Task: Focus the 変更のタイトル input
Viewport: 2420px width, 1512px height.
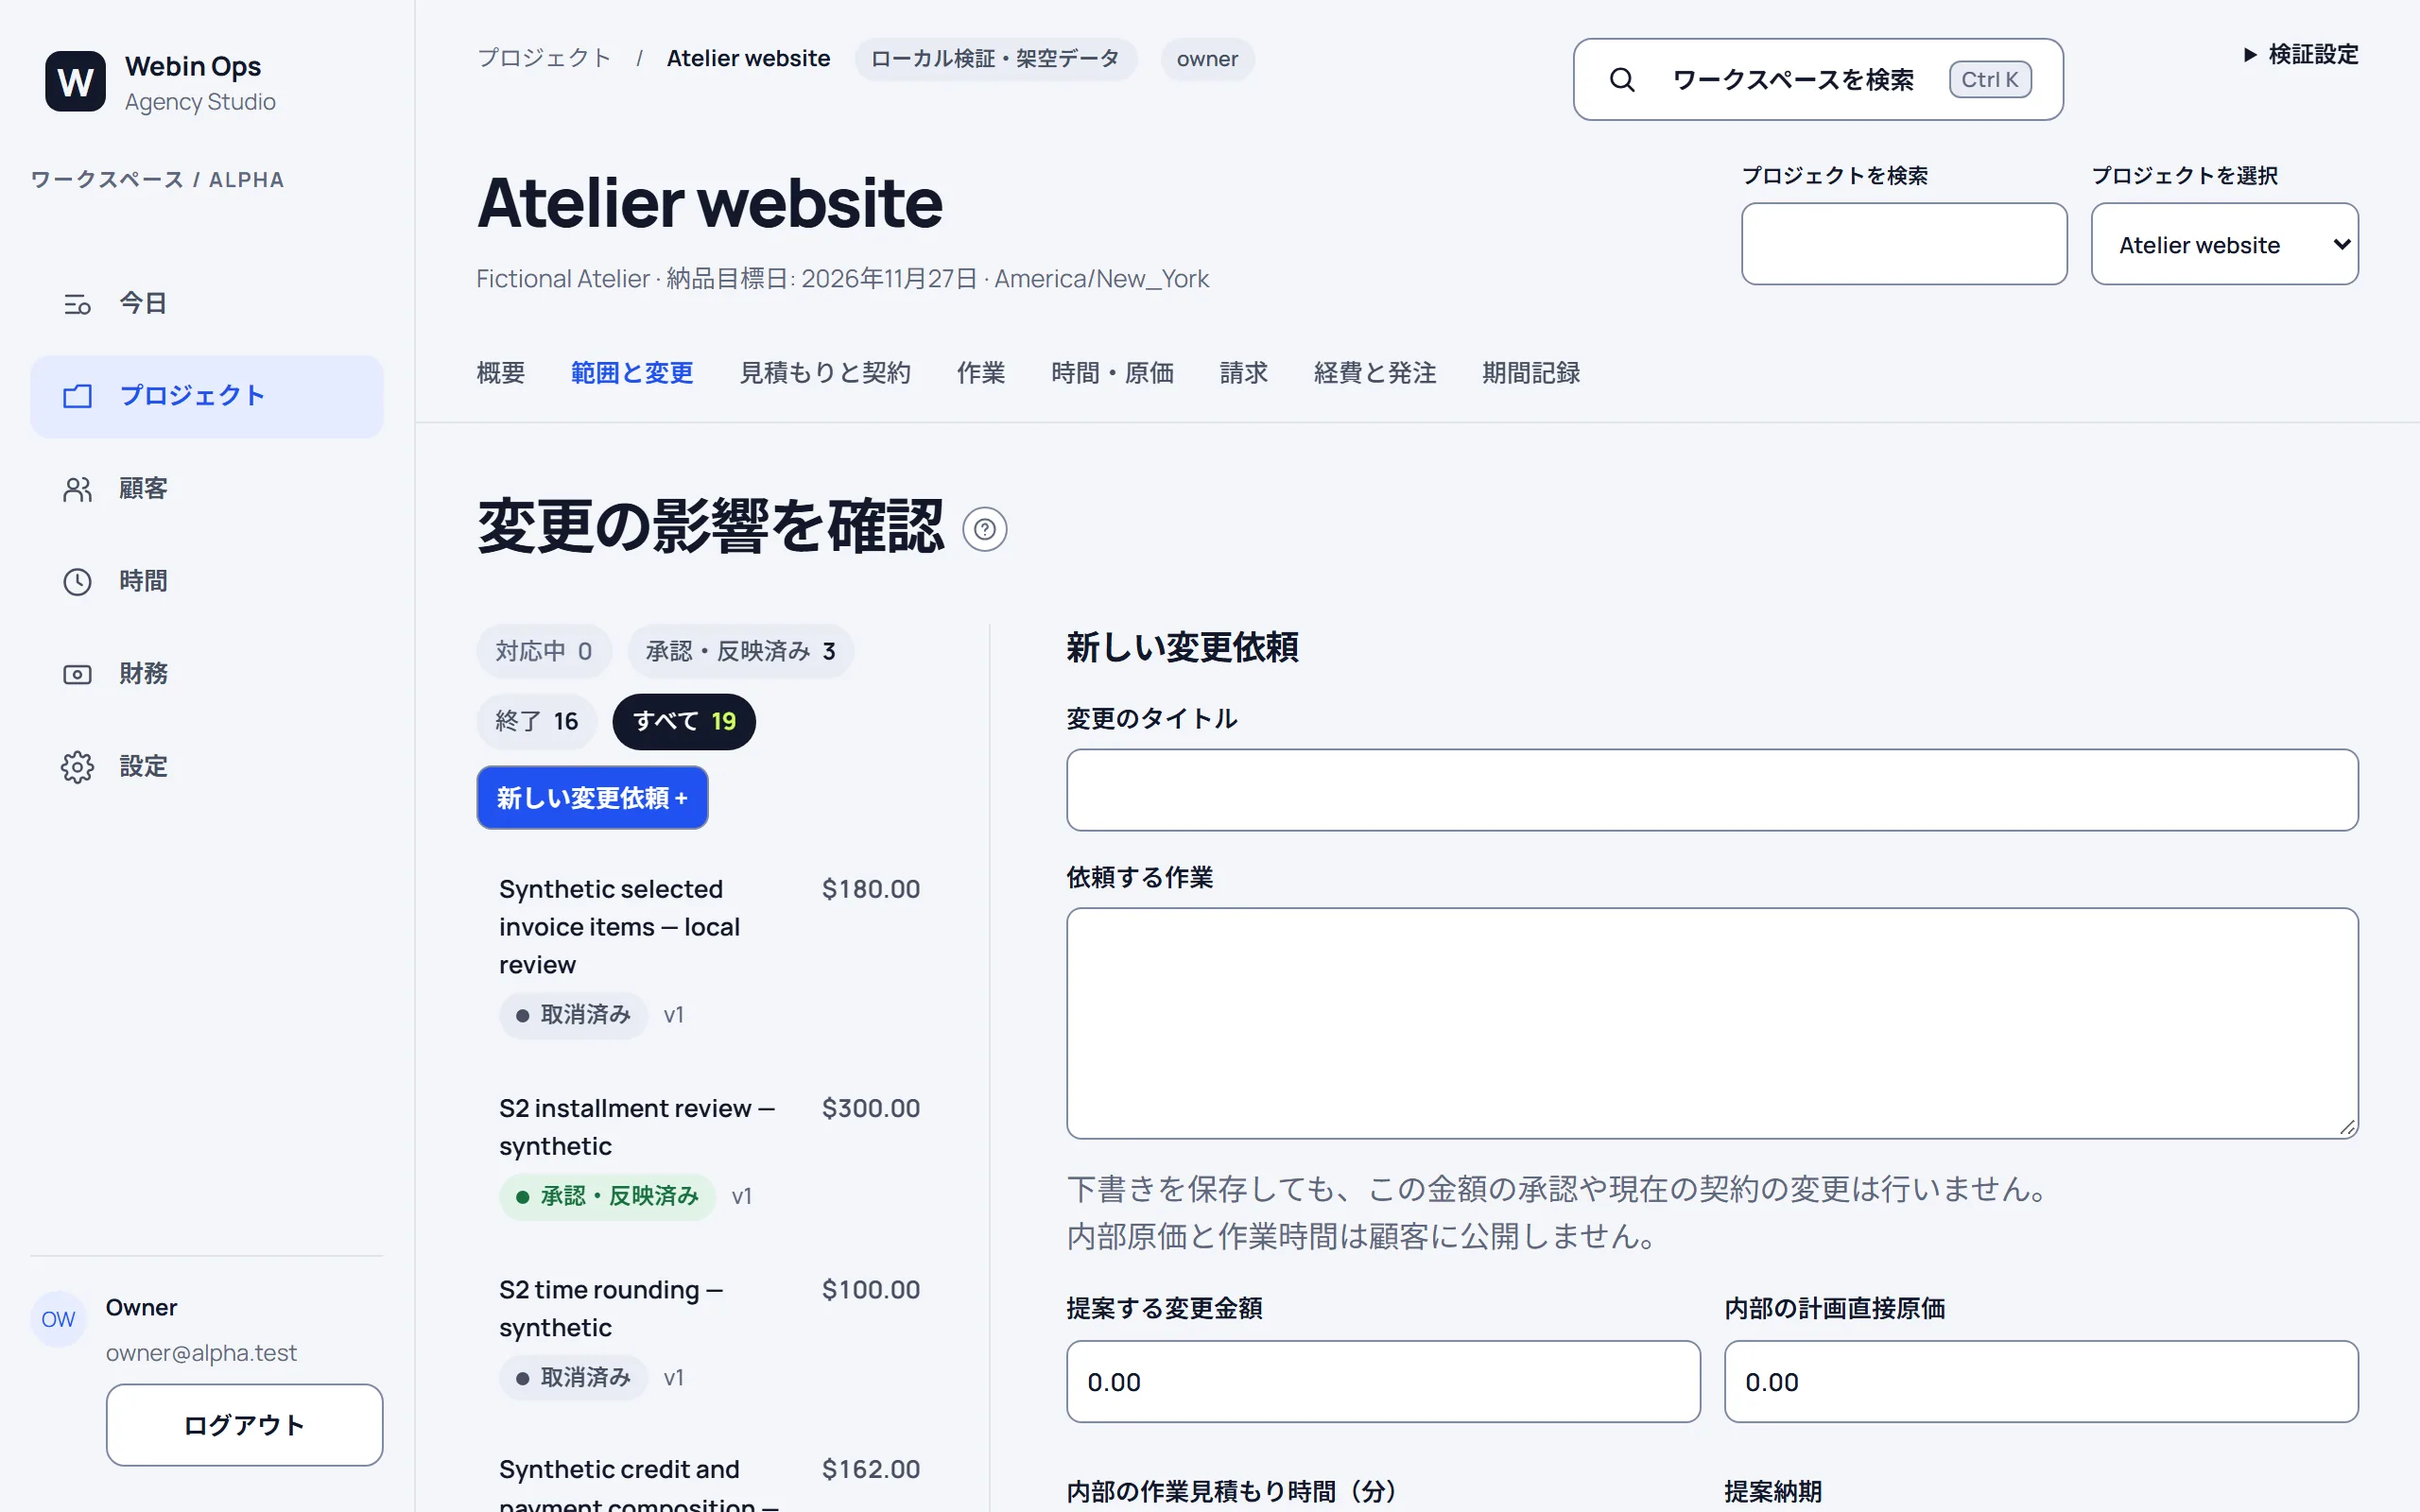Action: point(1712,790)
